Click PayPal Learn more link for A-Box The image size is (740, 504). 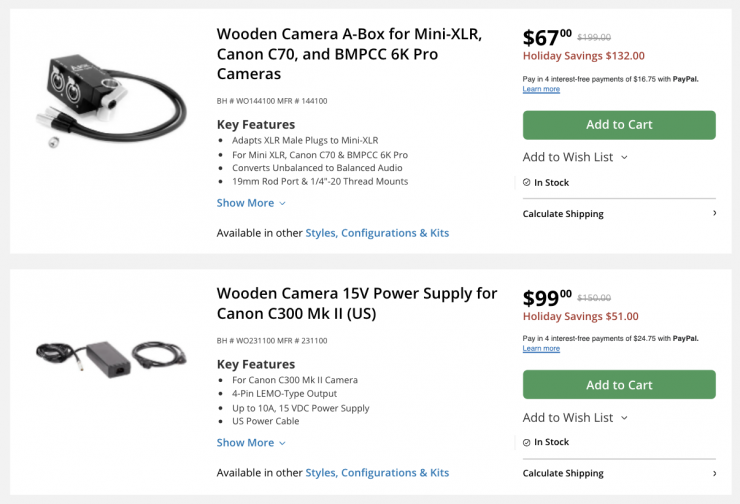(541, 89)
